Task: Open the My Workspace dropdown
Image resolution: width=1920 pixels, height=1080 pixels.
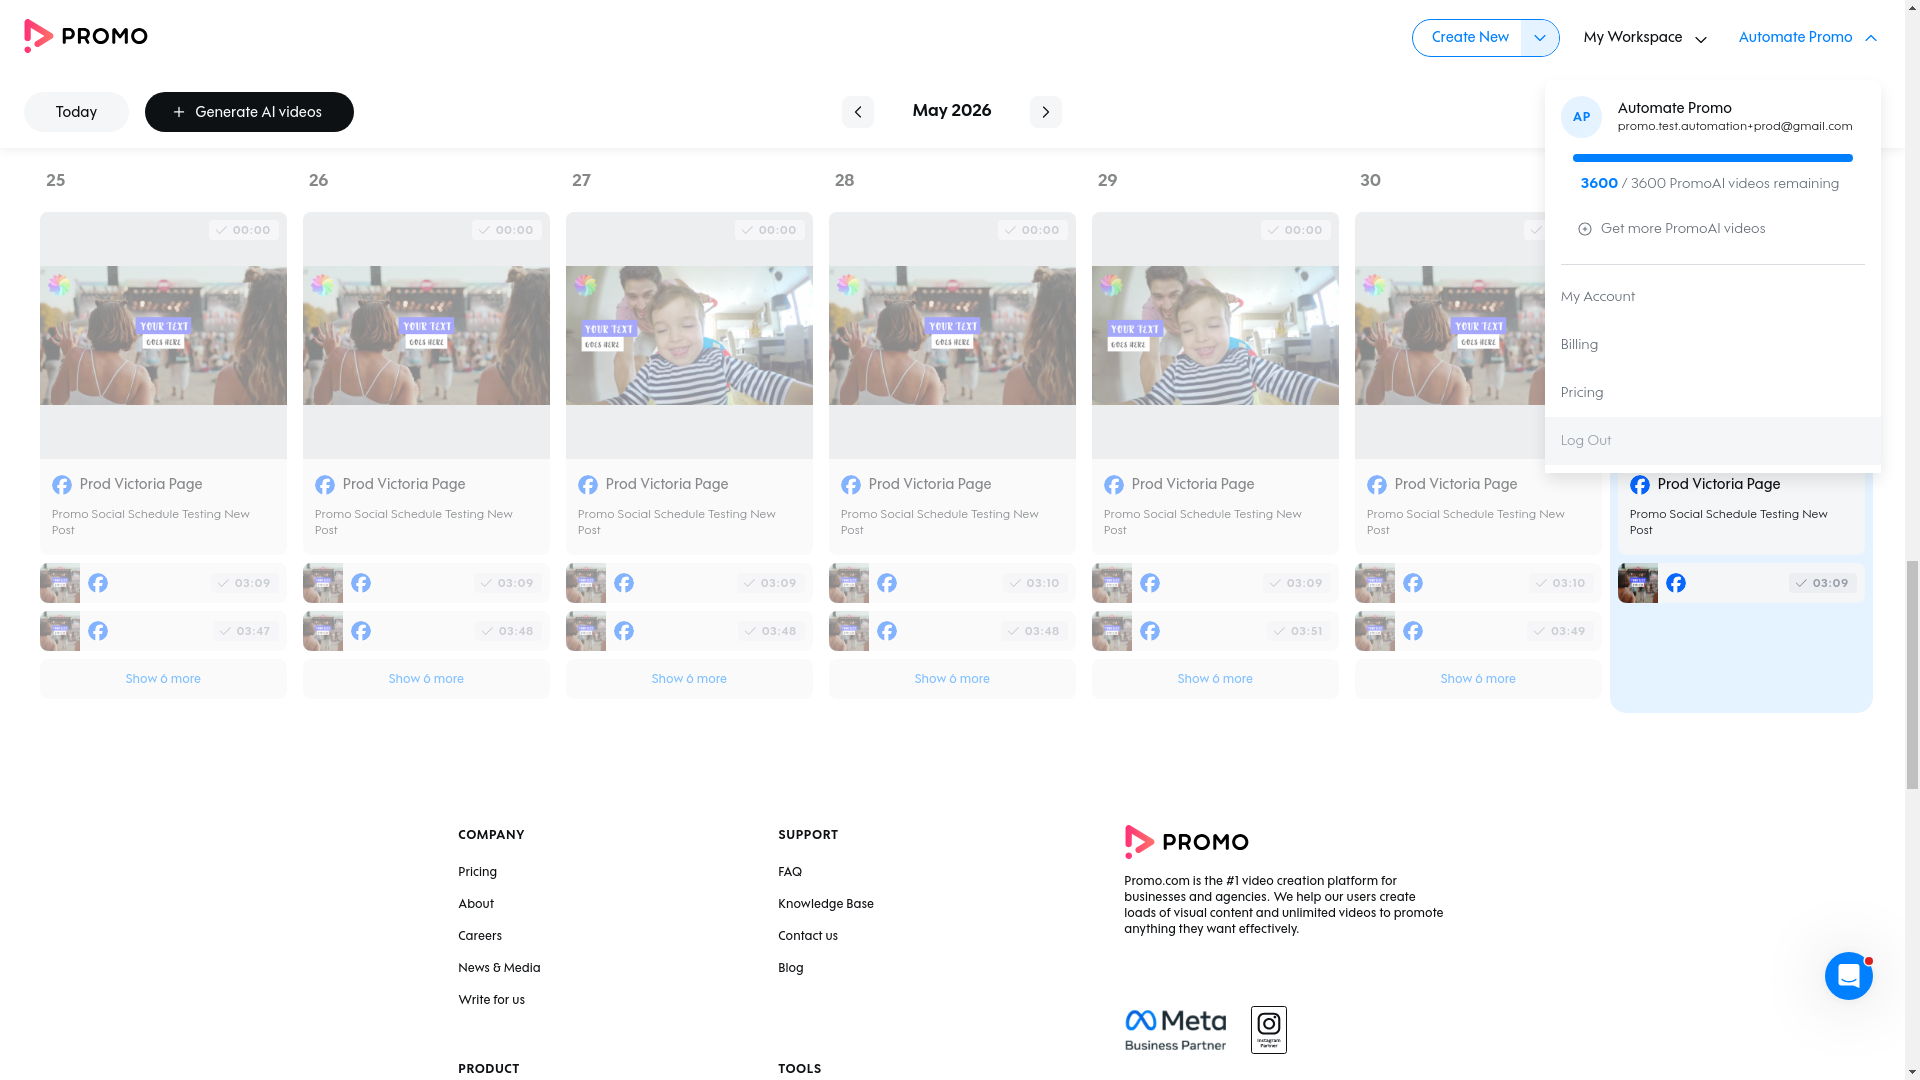Action: [x=1644, y=38]
